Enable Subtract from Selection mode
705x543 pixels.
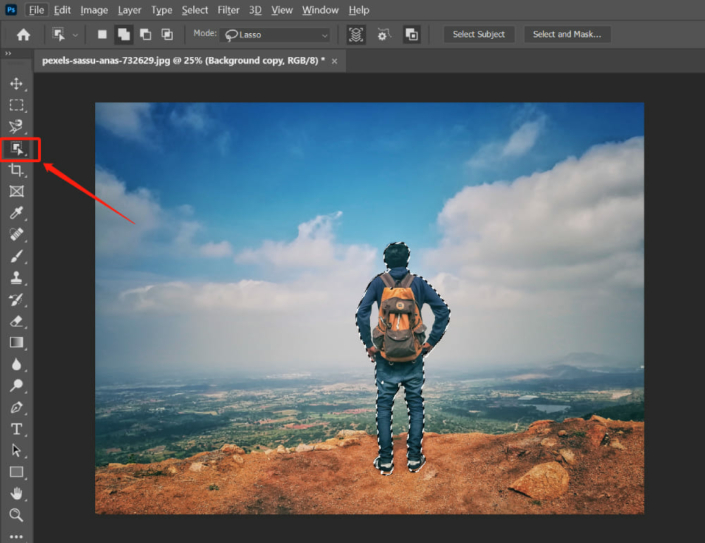[x=145, y=34]
